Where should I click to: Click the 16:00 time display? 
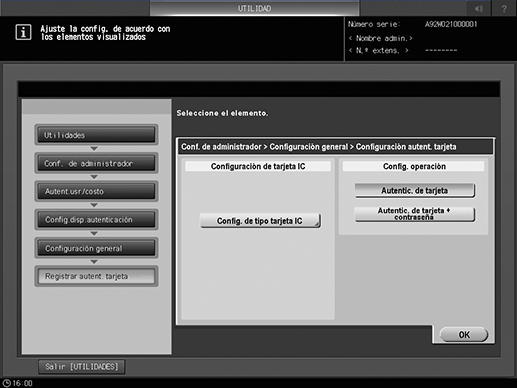click(23, 383)
